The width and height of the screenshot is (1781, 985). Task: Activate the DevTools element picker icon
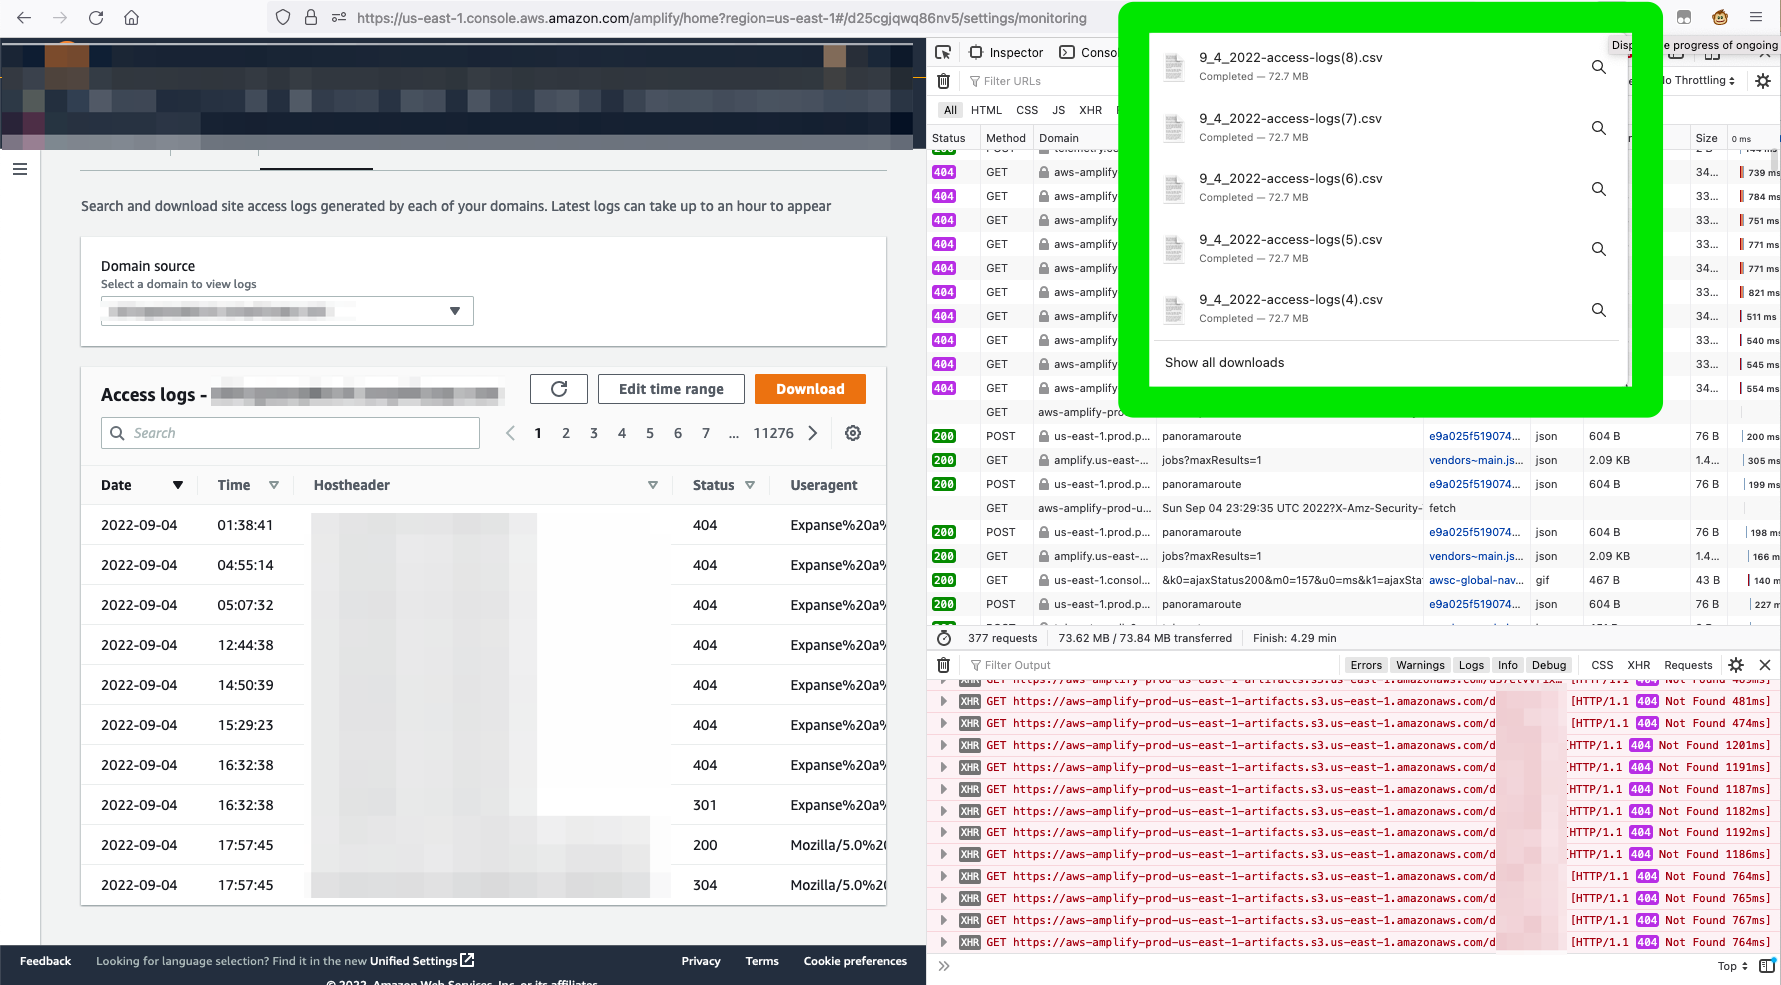tap(943, 52)
